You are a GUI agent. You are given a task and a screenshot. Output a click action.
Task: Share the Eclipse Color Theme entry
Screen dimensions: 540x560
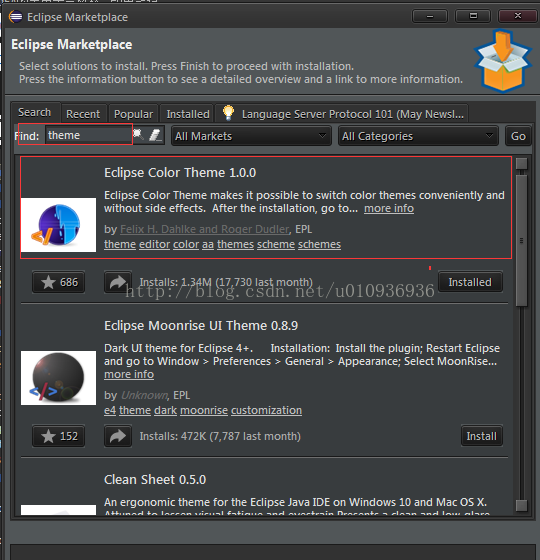point(118,282)
